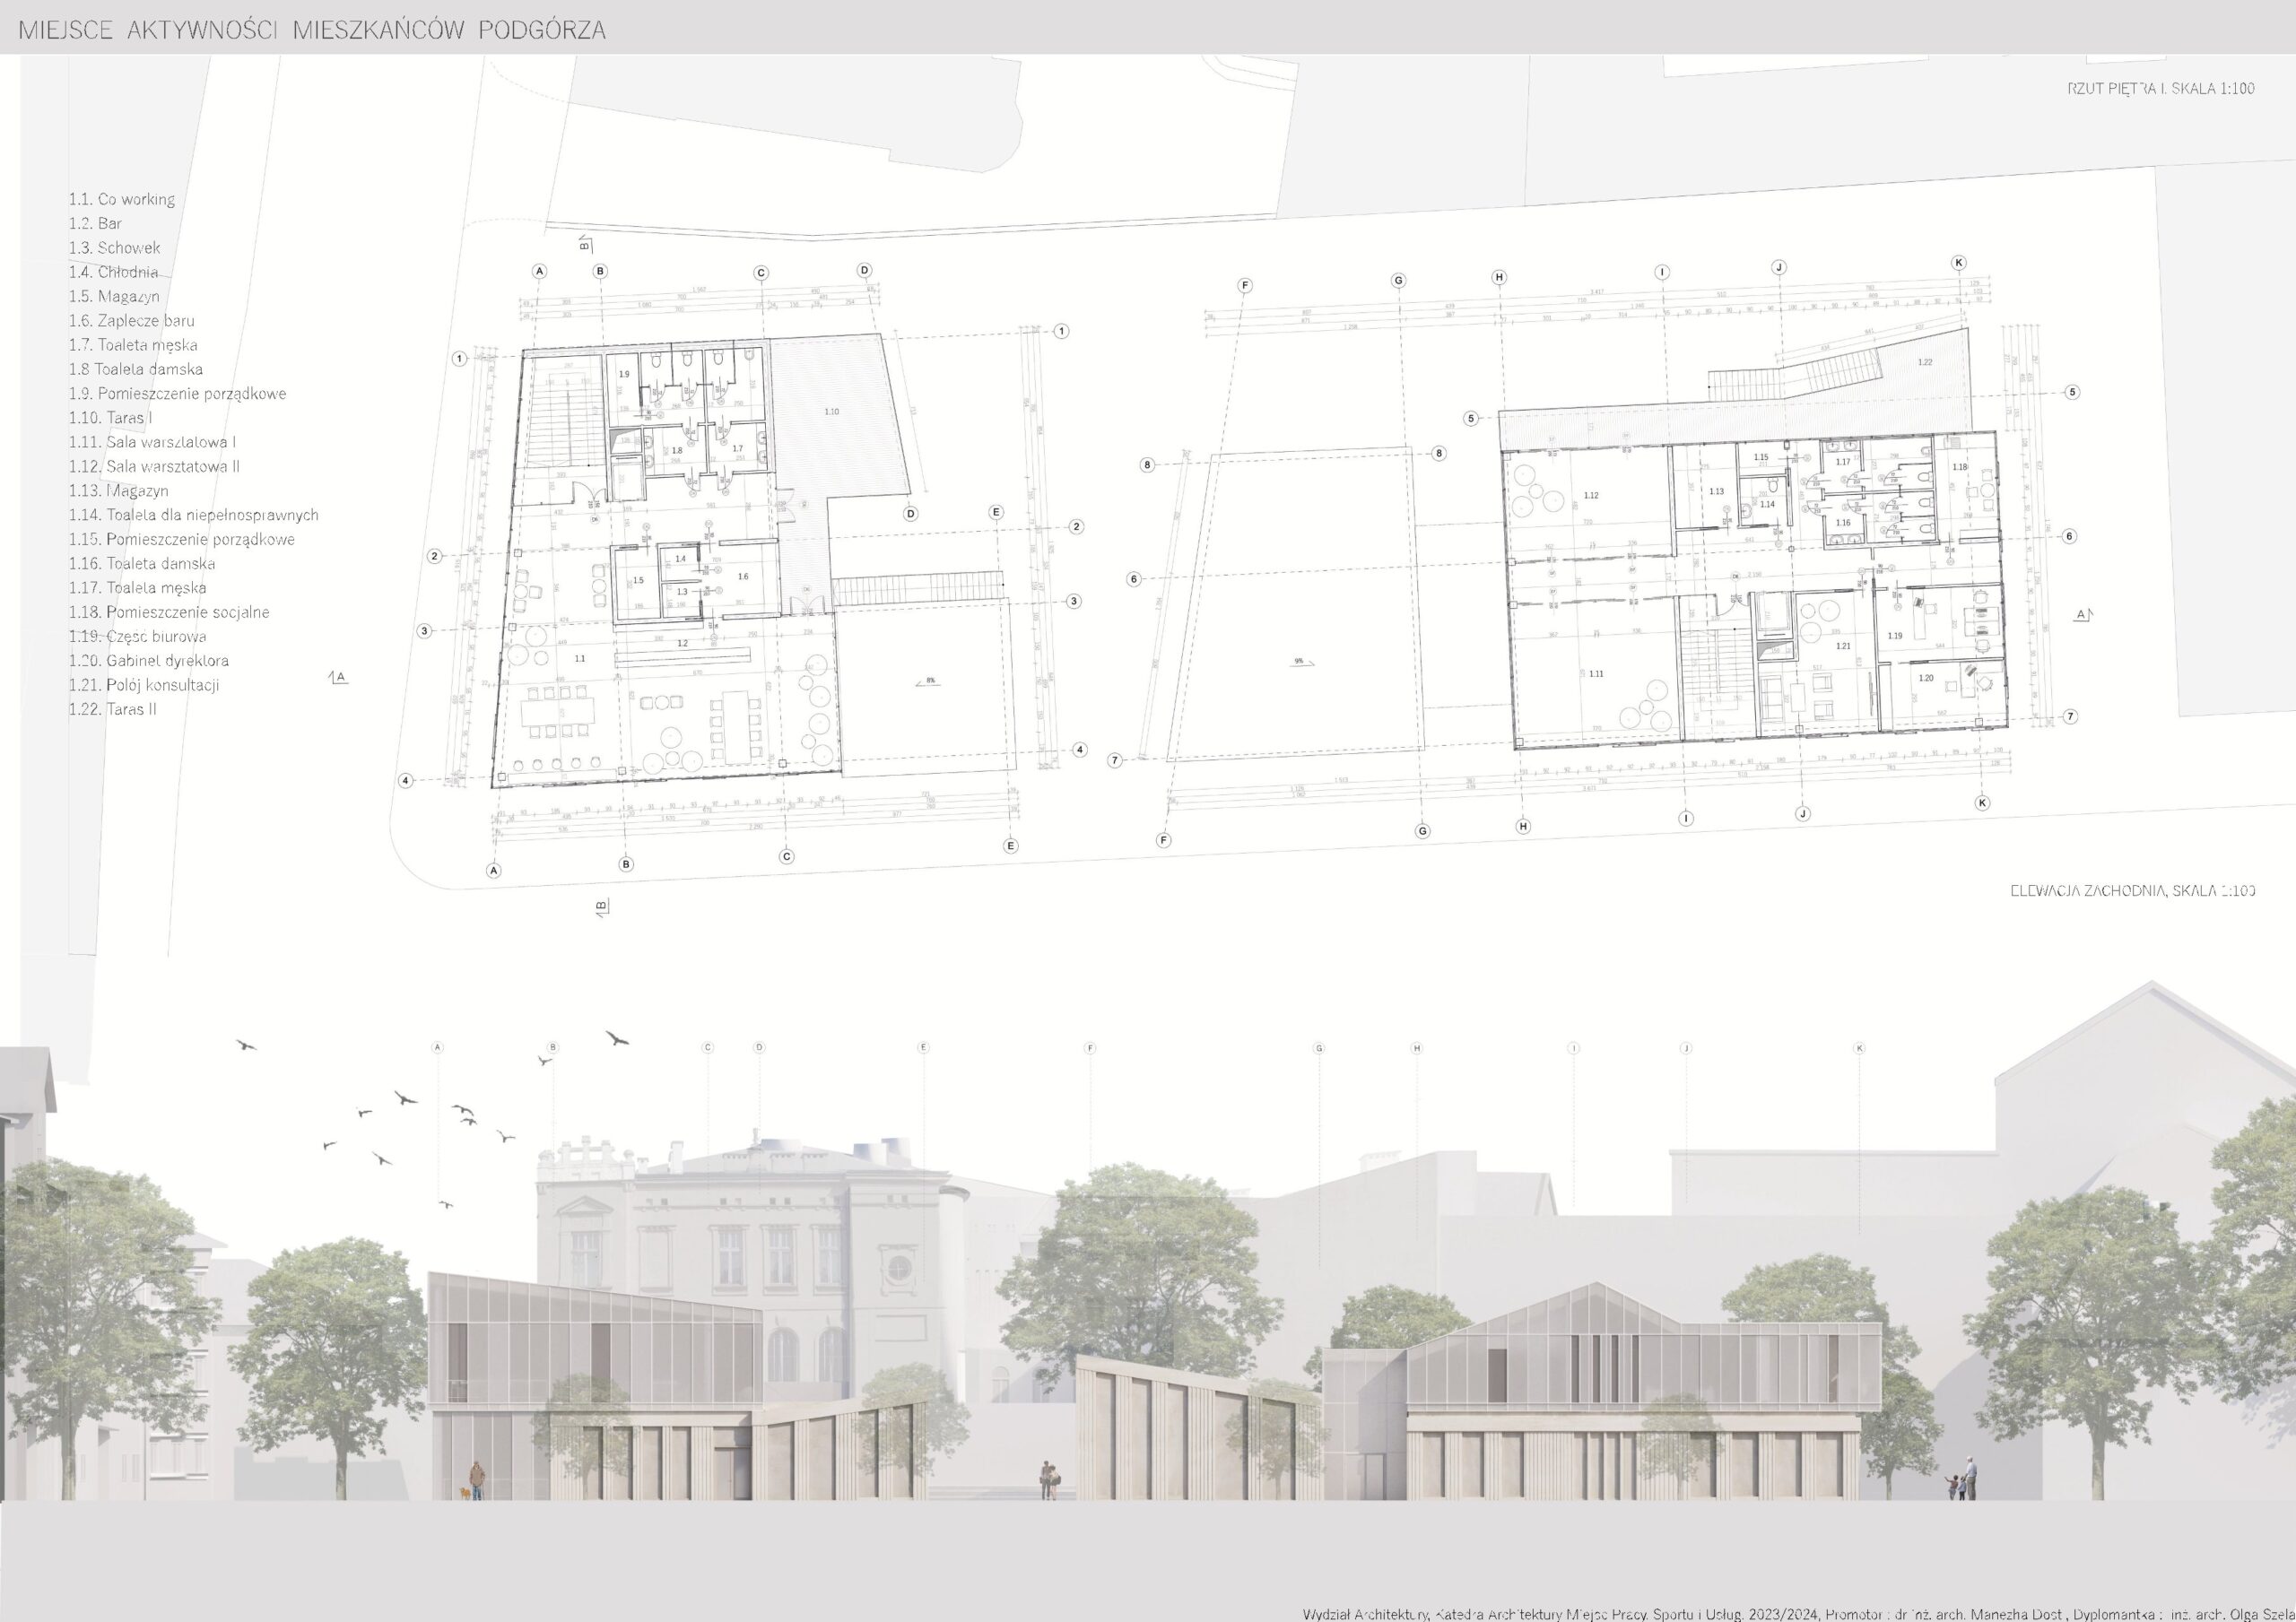Click 'Elewacja zachodnia, skala 1:100' caption
Screen dimensions: 2296x1622
[2132, 890]
